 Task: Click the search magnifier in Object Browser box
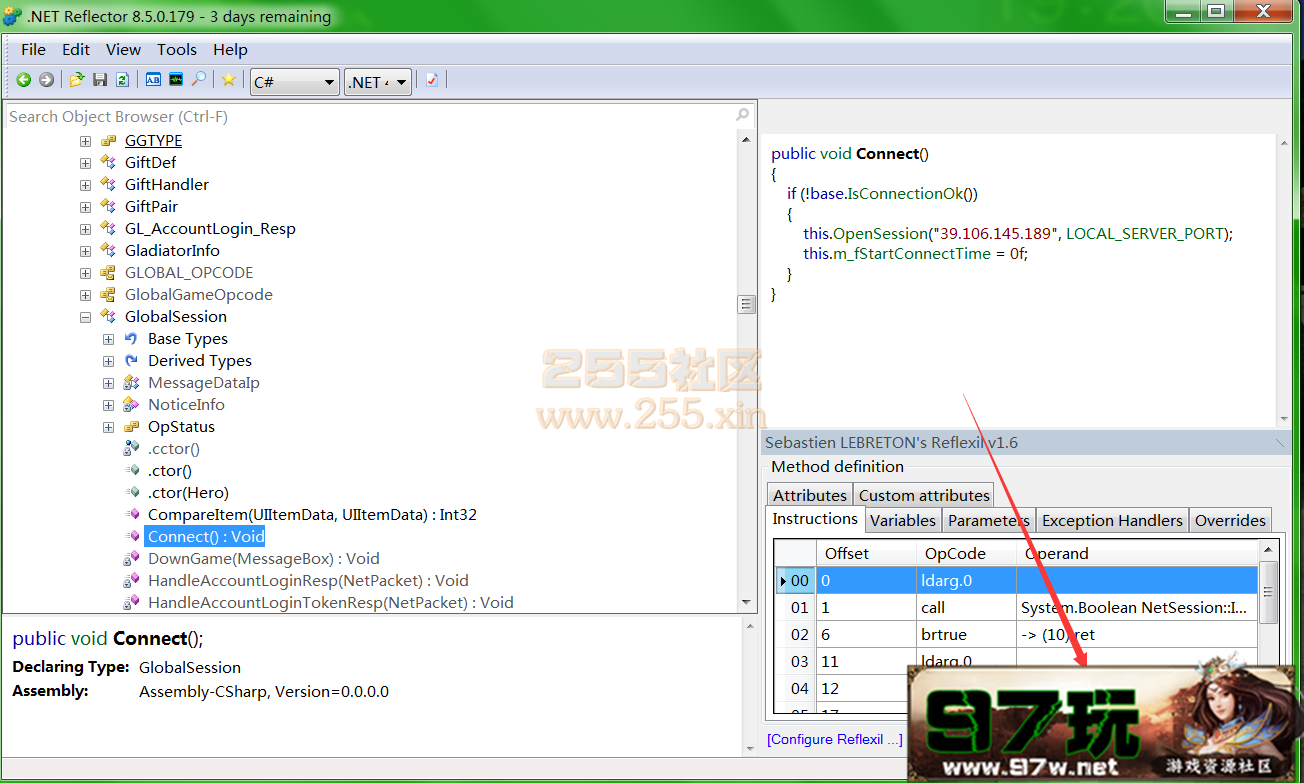click(x=742, y=115)
